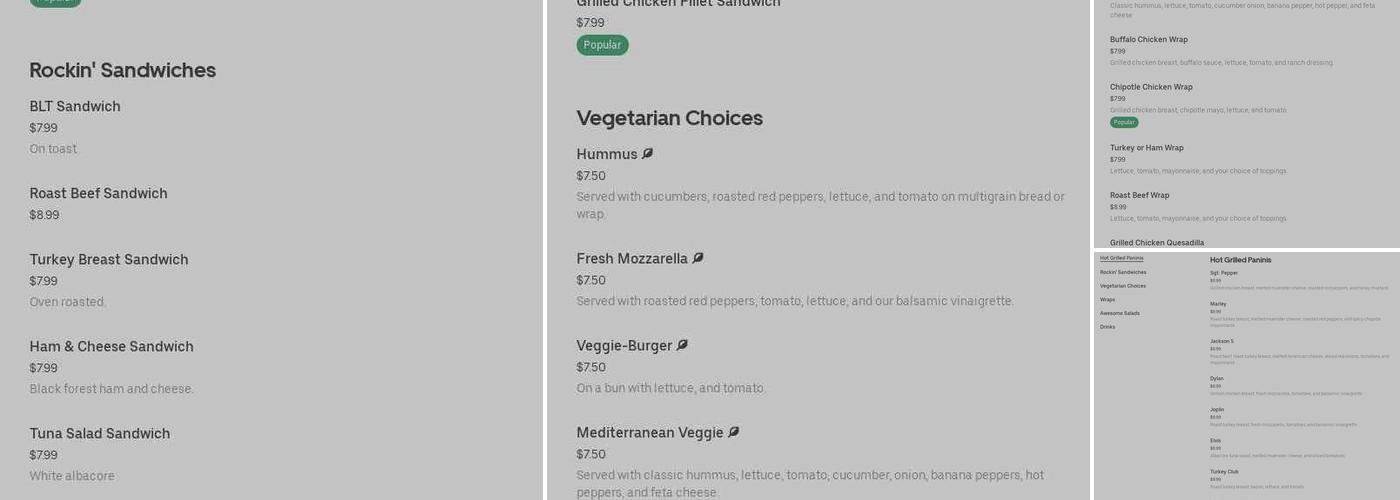Click the Popular badge under Grilled Chicken Fillet
1400x500 pixels.
click(602, 45)
